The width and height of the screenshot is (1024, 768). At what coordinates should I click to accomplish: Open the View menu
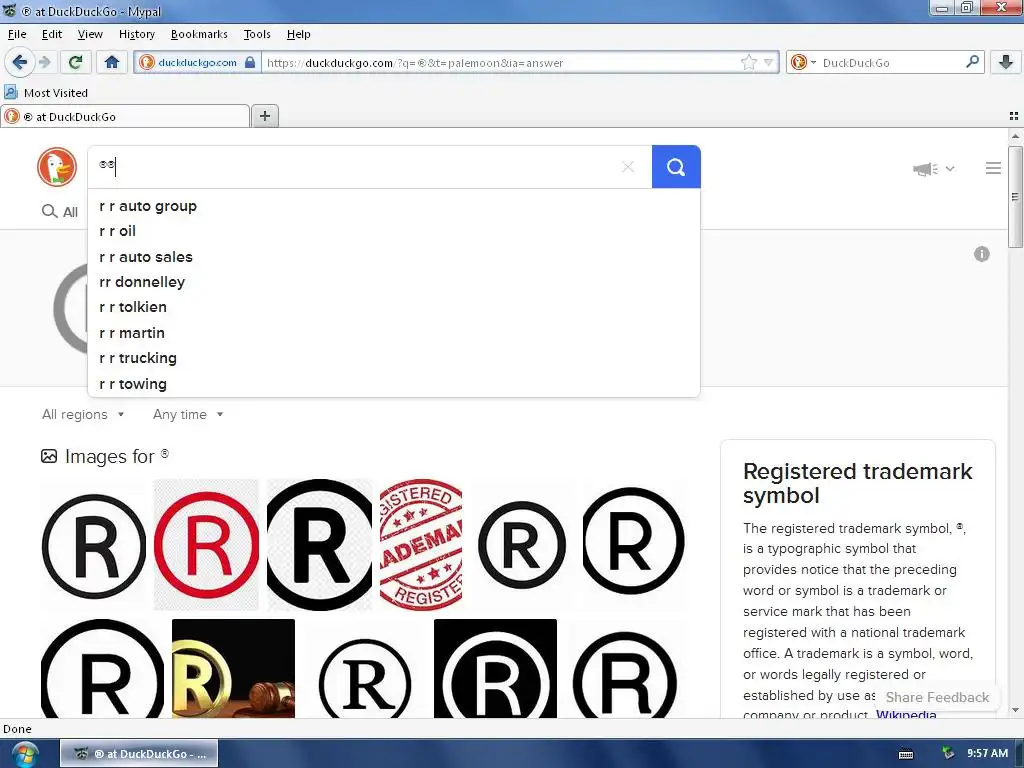(89, 34)
